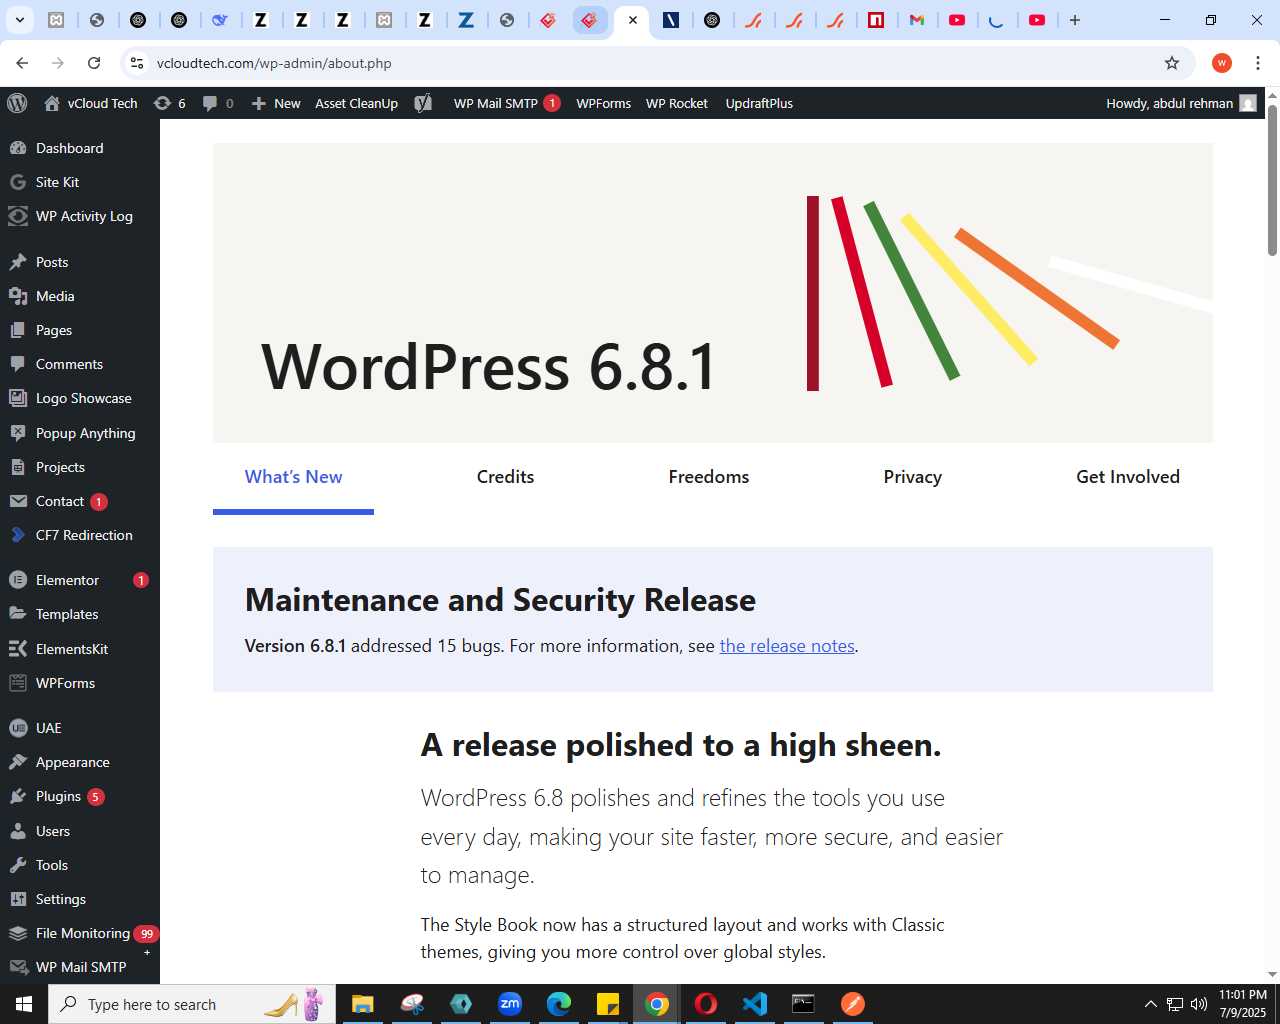Open WP Rocket in admin bar
This screenshot has height=1024, width=1280.
click(676, 103)
